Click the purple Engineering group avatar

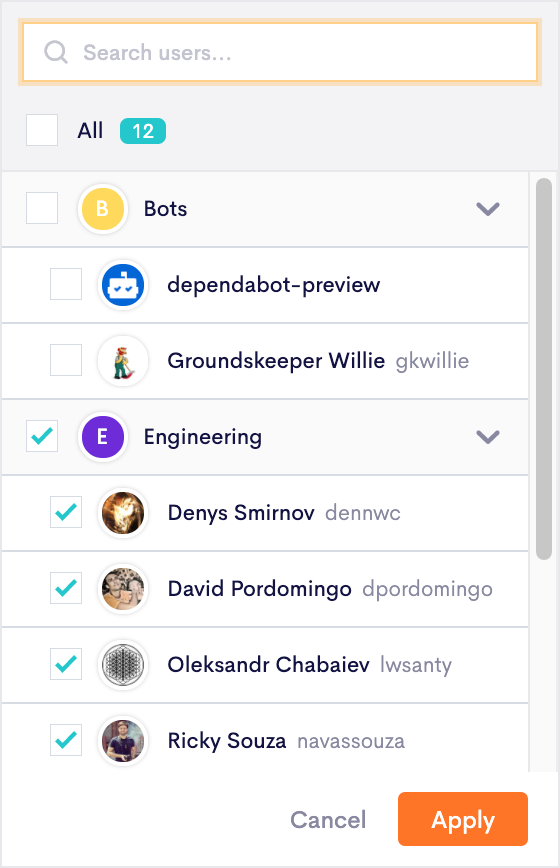click(x=102, y=437)
